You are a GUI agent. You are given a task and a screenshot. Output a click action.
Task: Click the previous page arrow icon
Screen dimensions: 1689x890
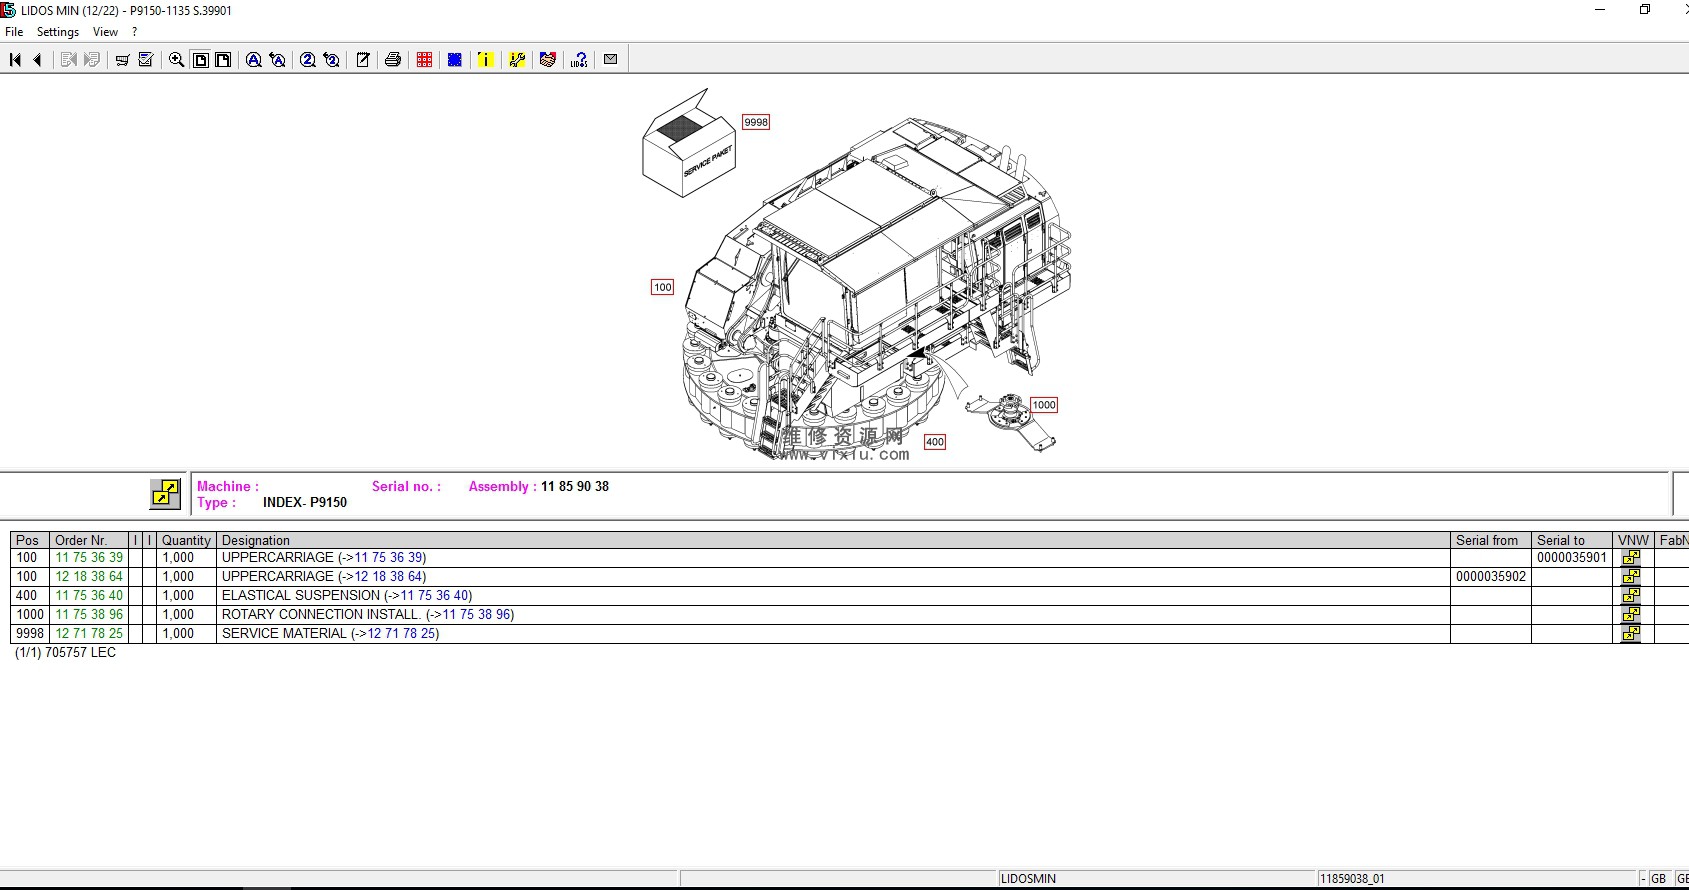point(38,60)
